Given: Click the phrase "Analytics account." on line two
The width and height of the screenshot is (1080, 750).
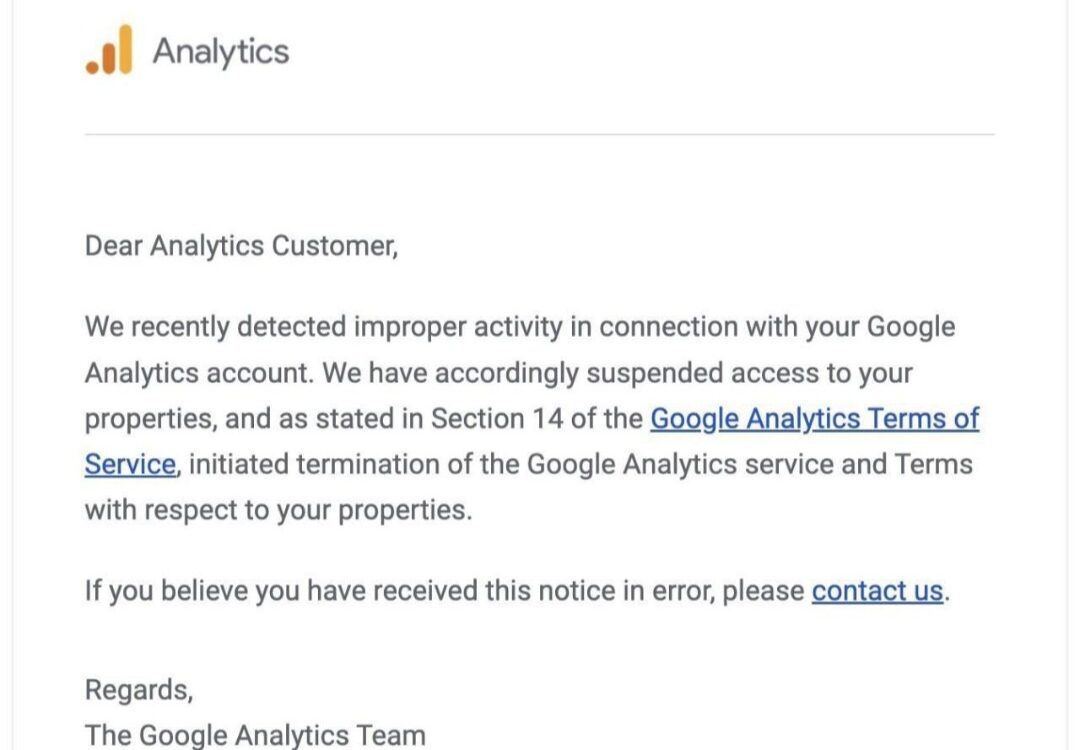Looking at the screenshot, I should point(199,373).
